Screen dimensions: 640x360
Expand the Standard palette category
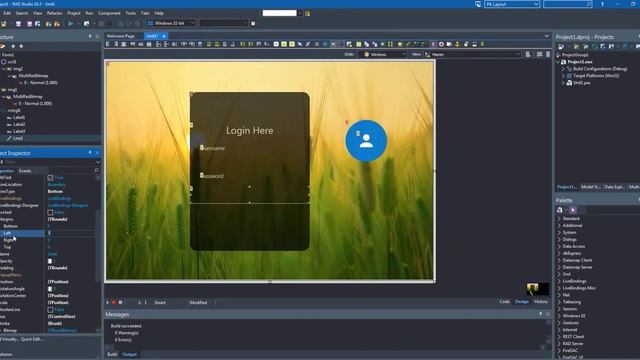[559, 219]
